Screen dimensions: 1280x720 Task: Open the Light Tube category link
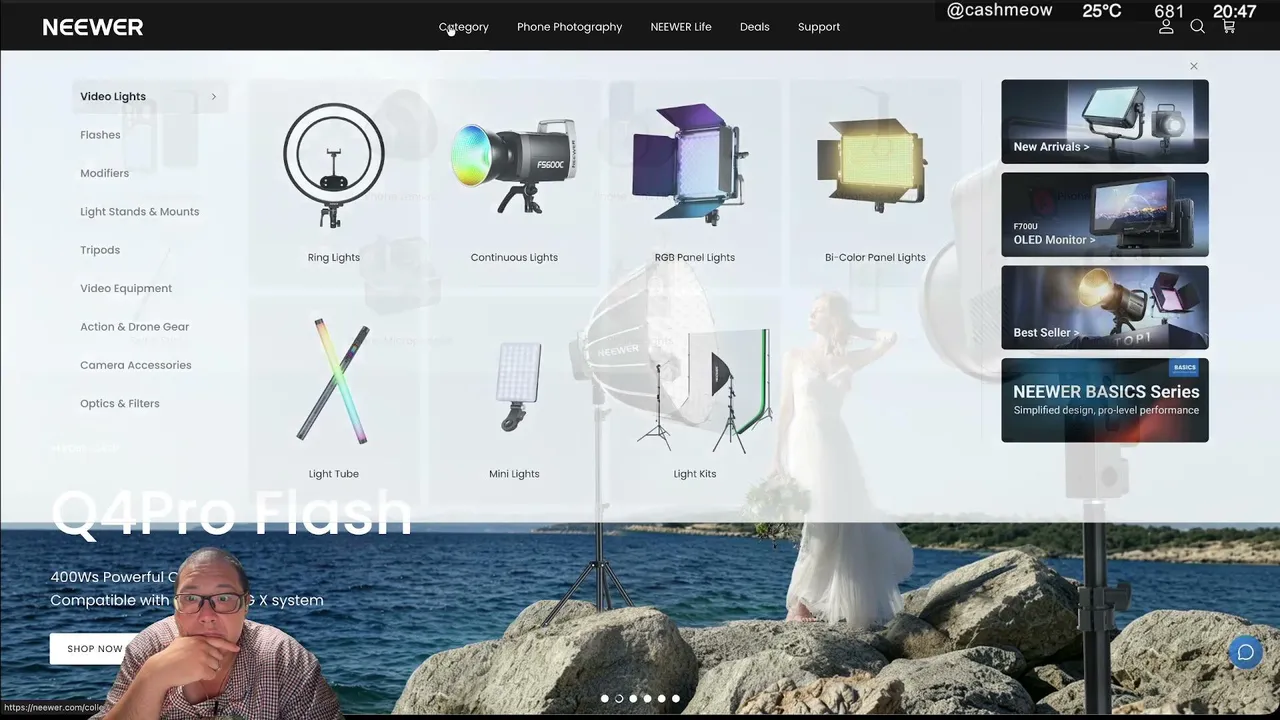[x=334, y=474]
